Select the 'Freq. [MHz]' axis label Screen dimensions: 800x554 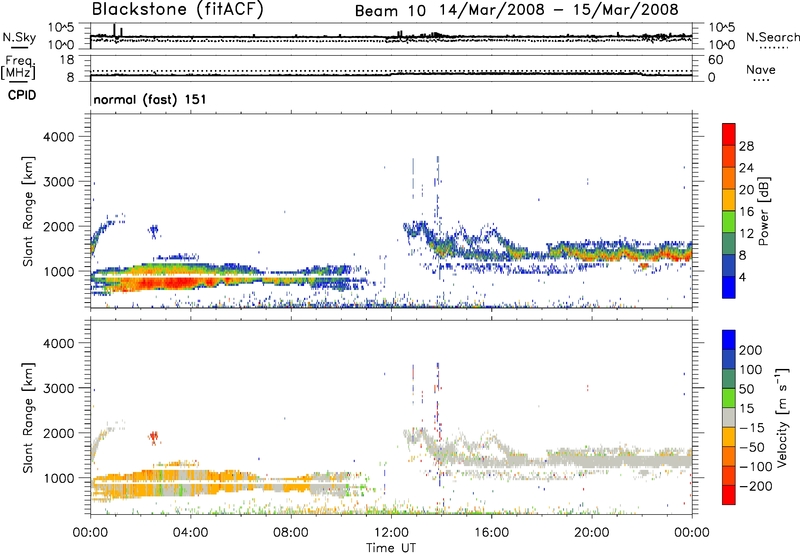click(18, 67)
